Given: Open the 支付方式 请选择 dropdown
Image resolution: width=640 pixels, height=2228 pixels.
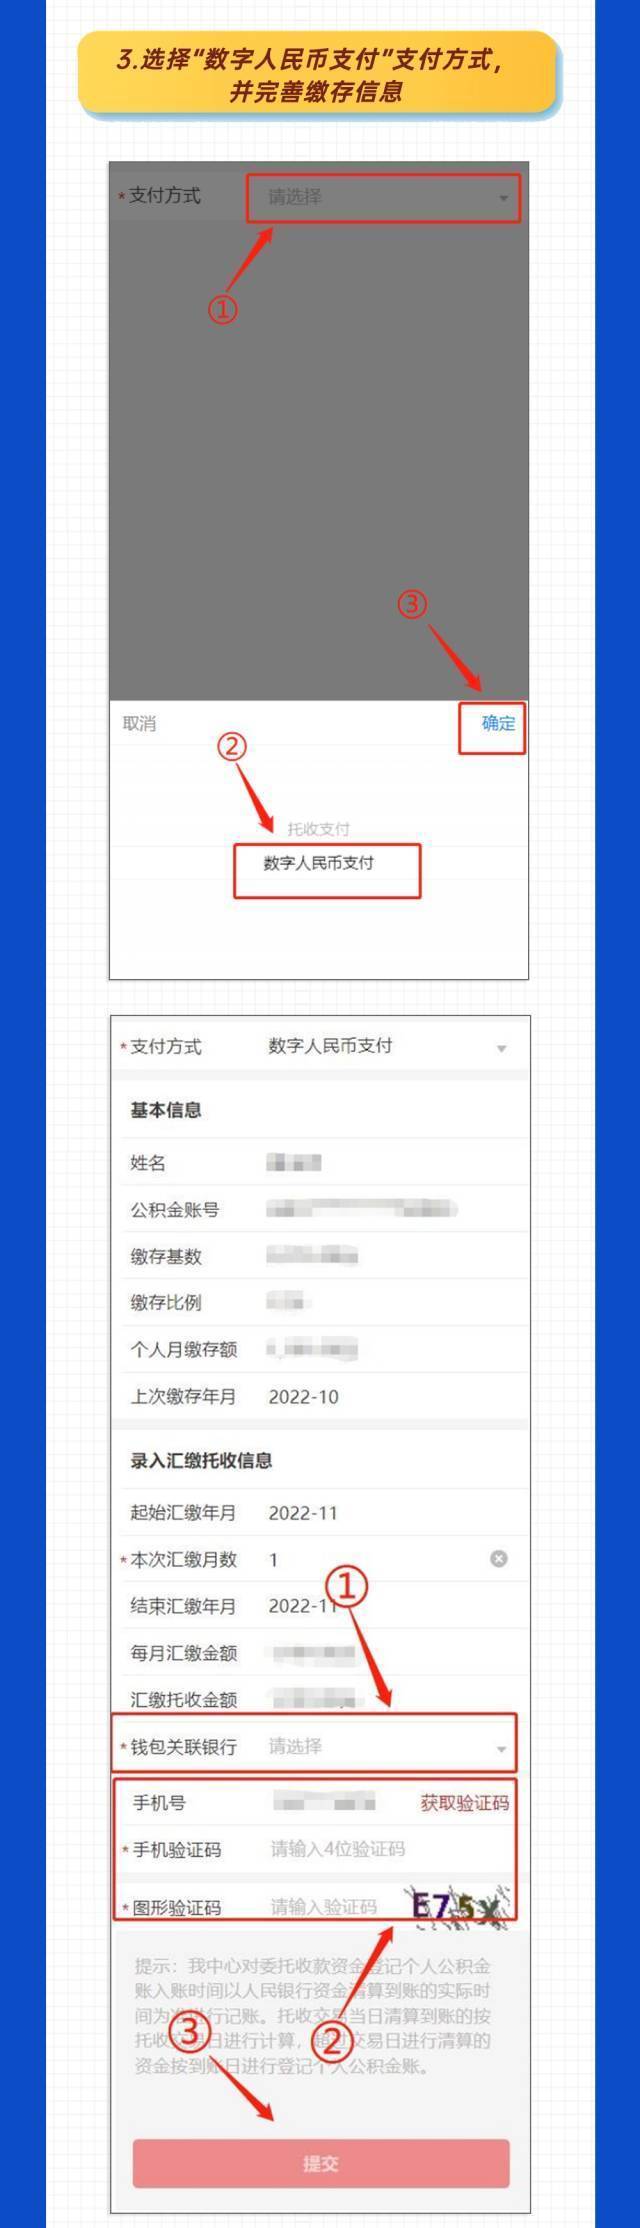Looking at the screenshot, I should tap(384, 197).
